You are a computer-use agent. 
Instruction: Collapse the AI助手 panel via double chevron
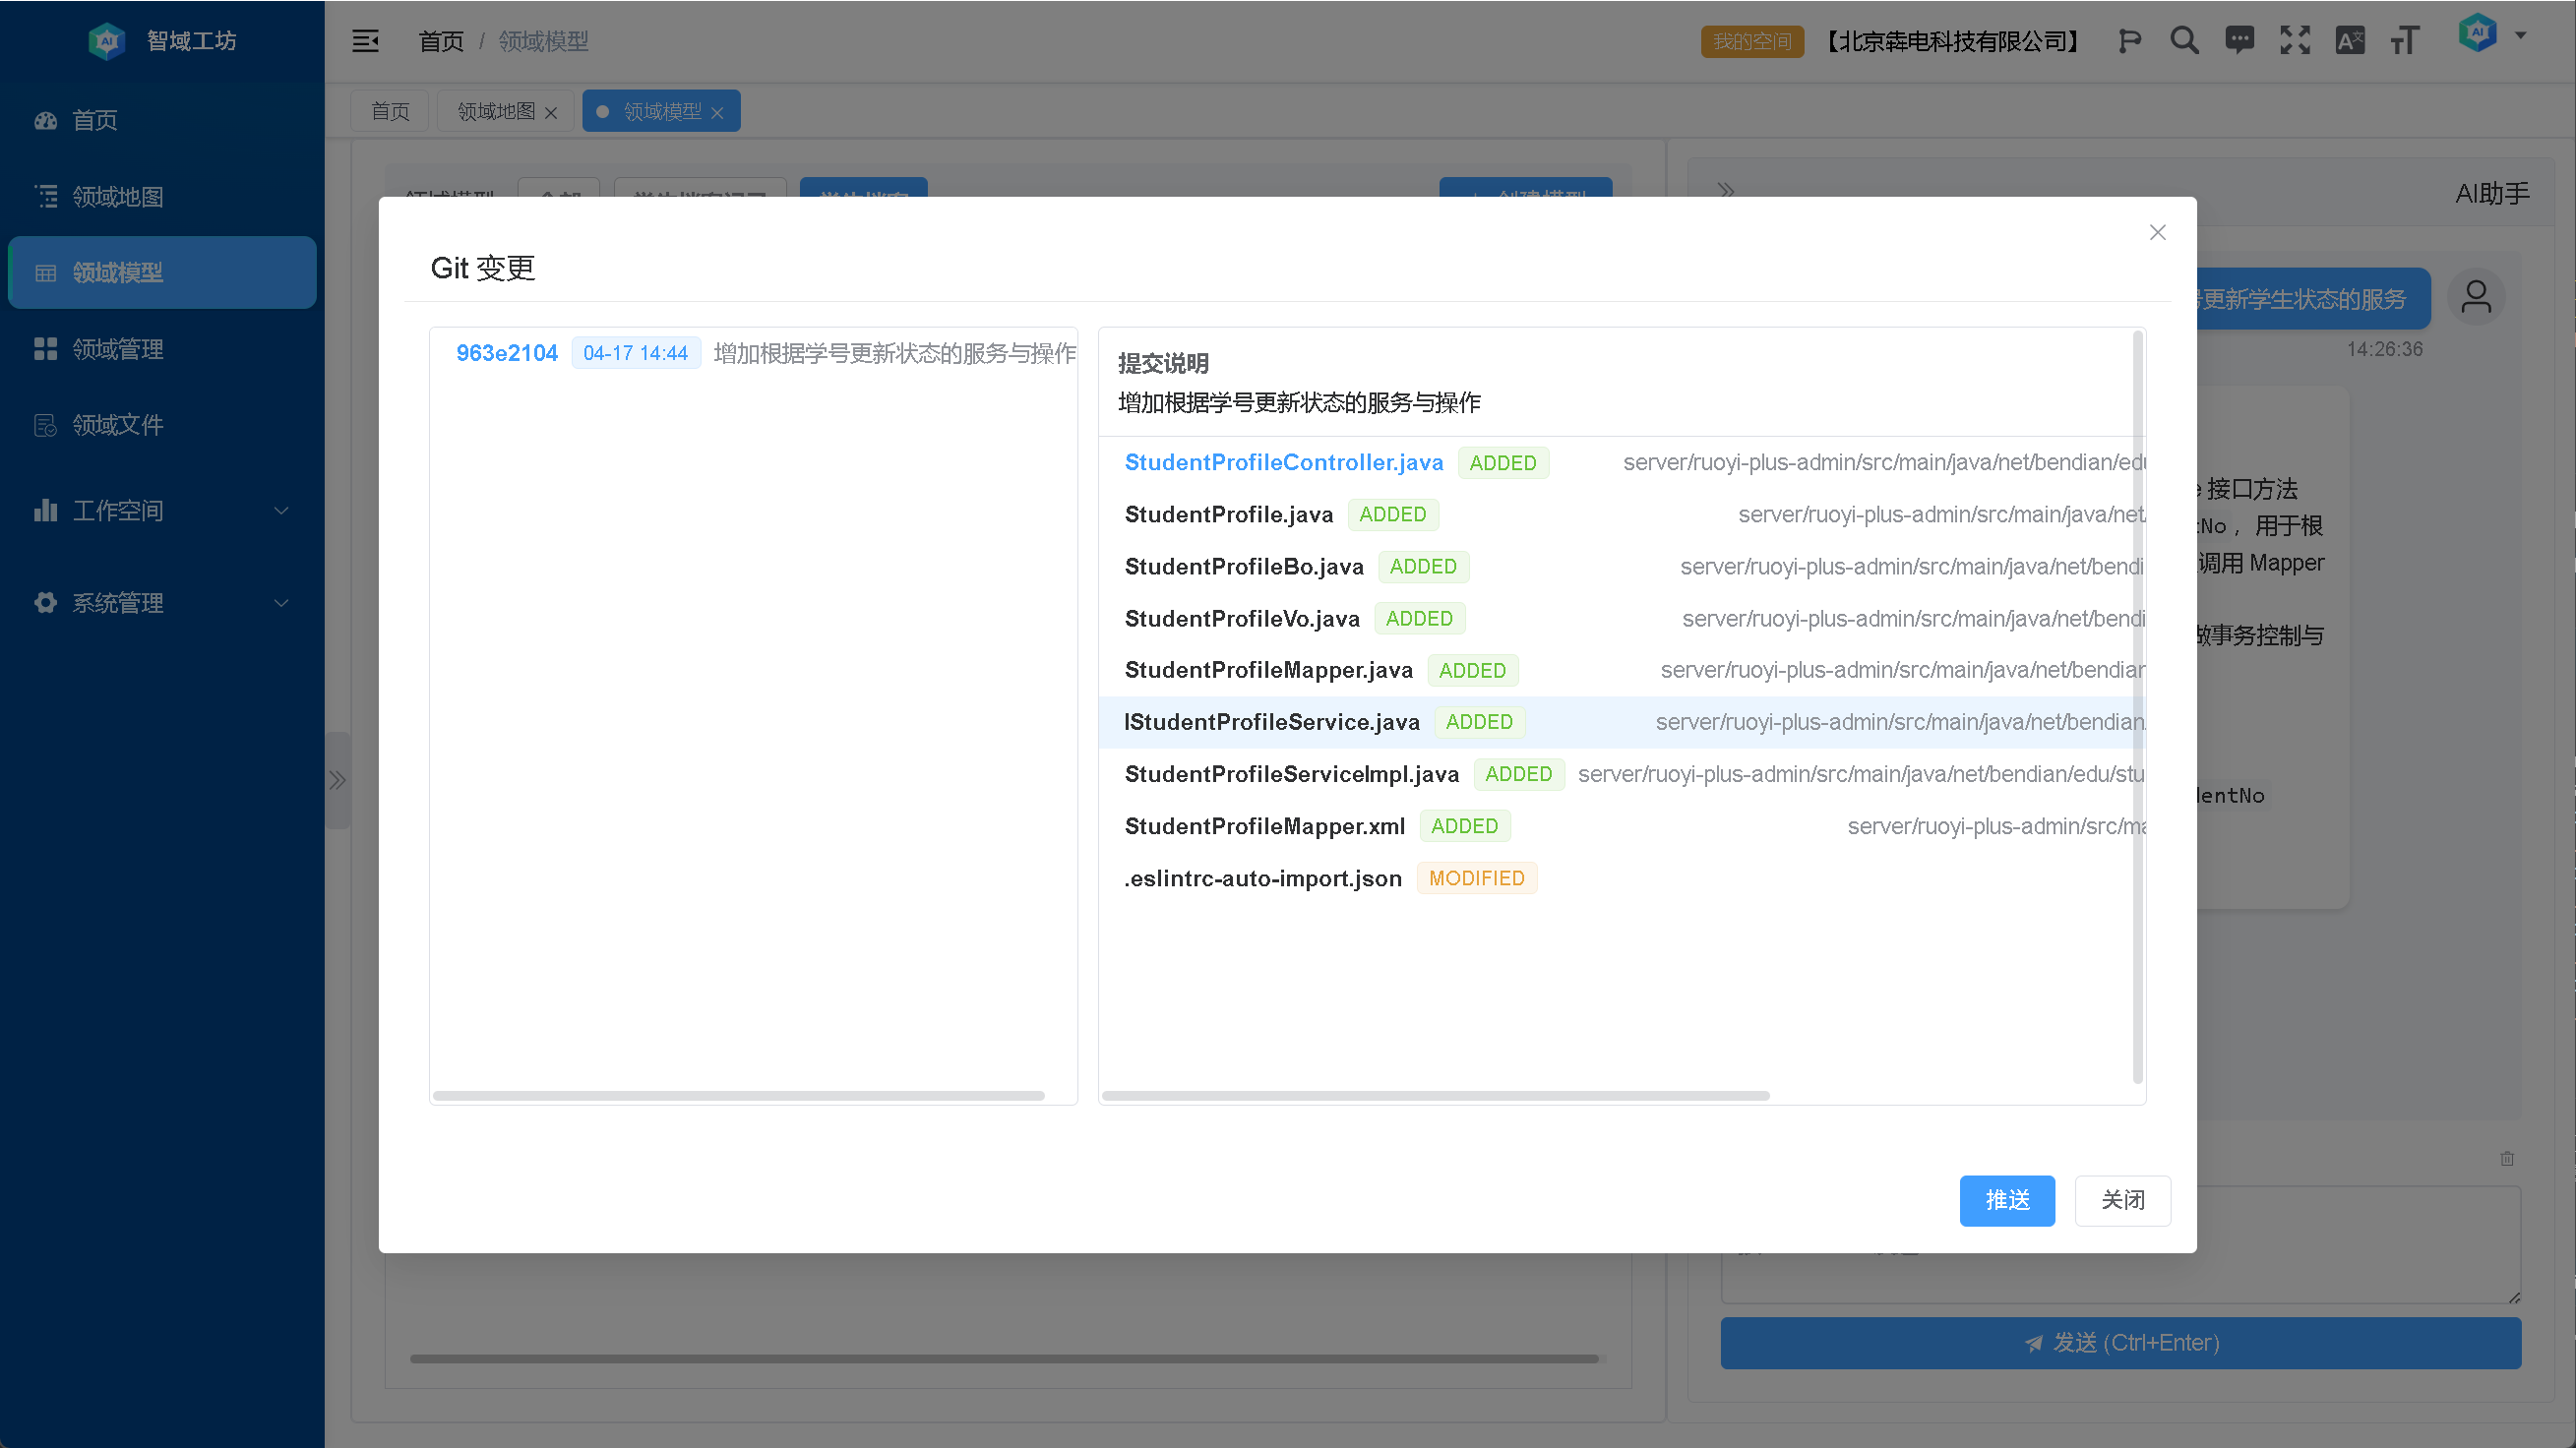[1726, 190]
